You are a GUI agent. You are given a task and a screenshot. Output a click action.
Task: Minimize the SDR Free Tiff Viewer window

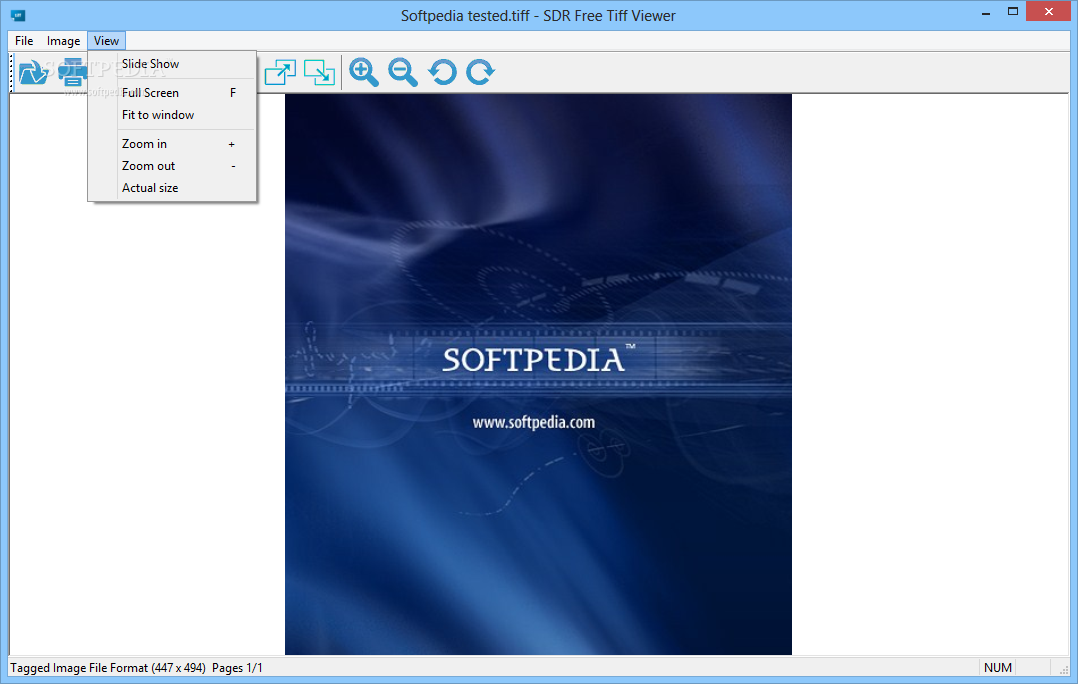[x=986, y=12]
